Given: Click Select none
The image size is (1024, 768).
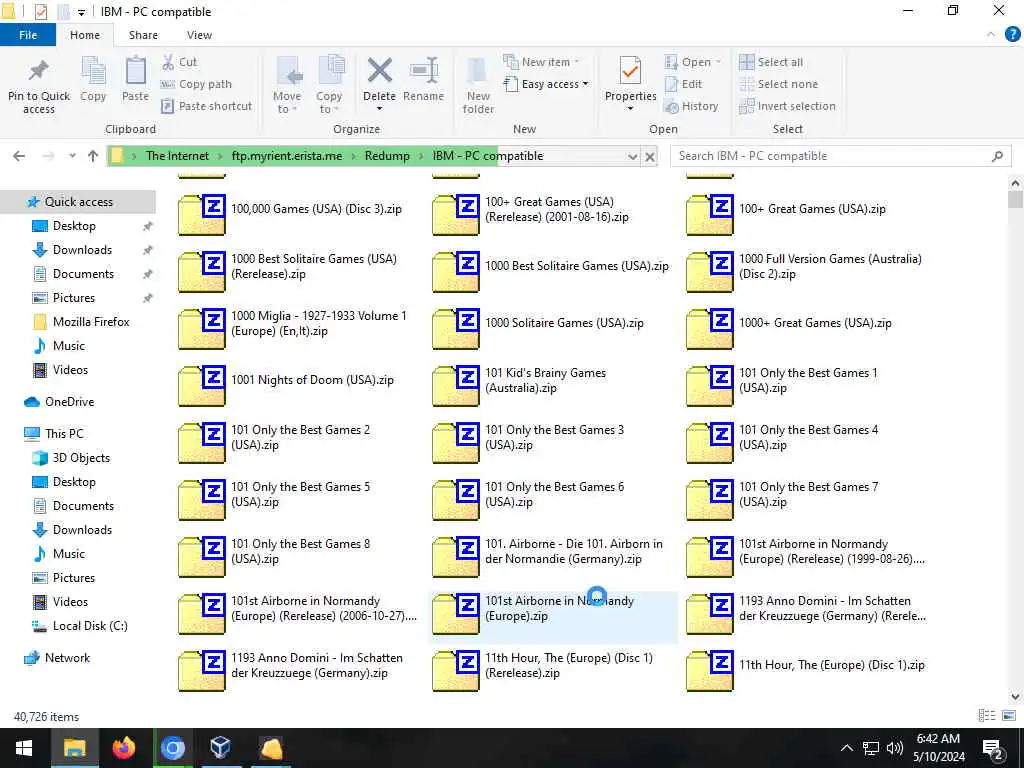Looking at the screenshot, I should pyautogui.click(x=778, y=84).
